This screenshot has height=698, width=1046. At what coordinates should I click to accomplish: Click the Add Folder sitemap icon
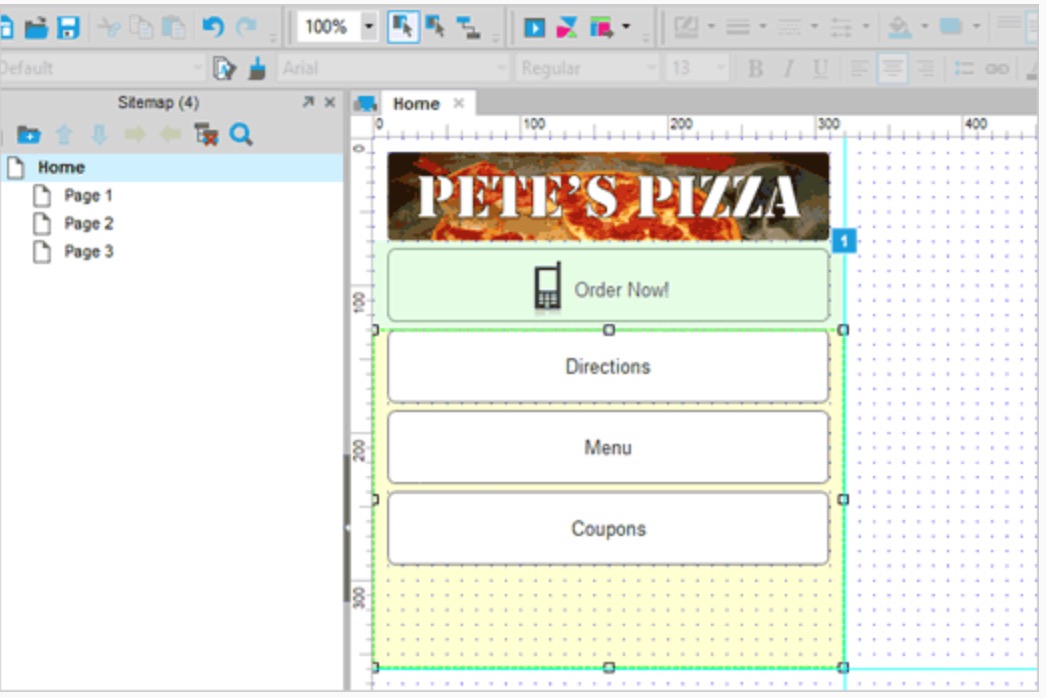28,135
